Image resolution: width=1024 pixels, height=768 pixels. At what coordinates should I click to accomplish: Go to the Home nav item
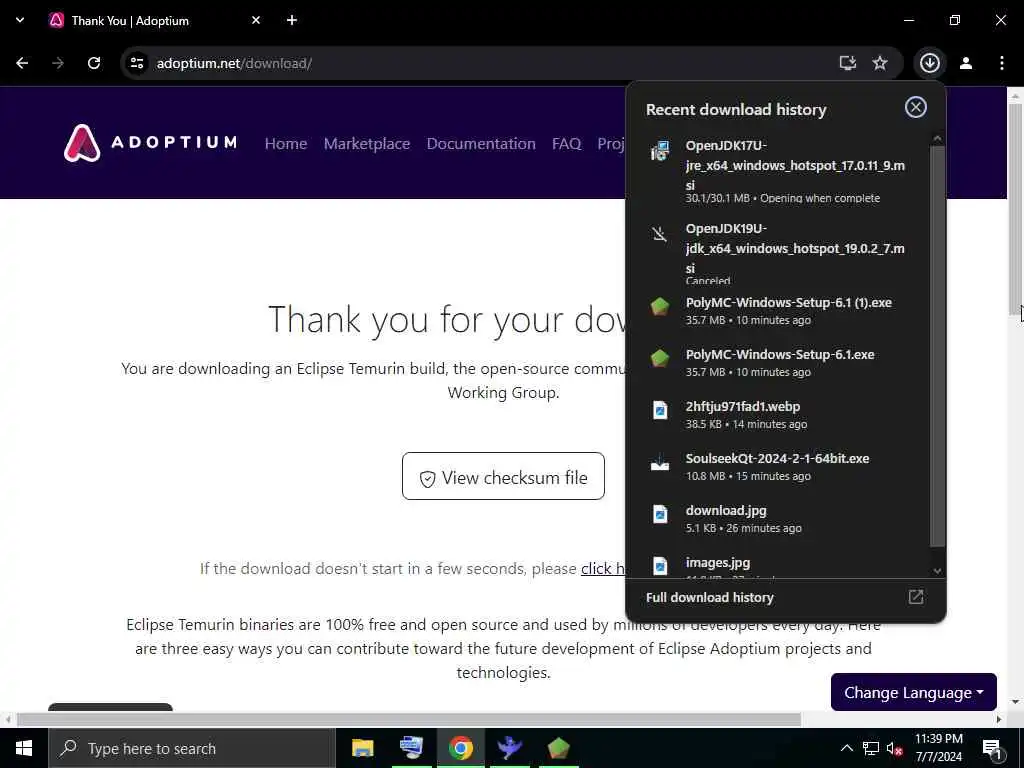[x=286, y=144]
